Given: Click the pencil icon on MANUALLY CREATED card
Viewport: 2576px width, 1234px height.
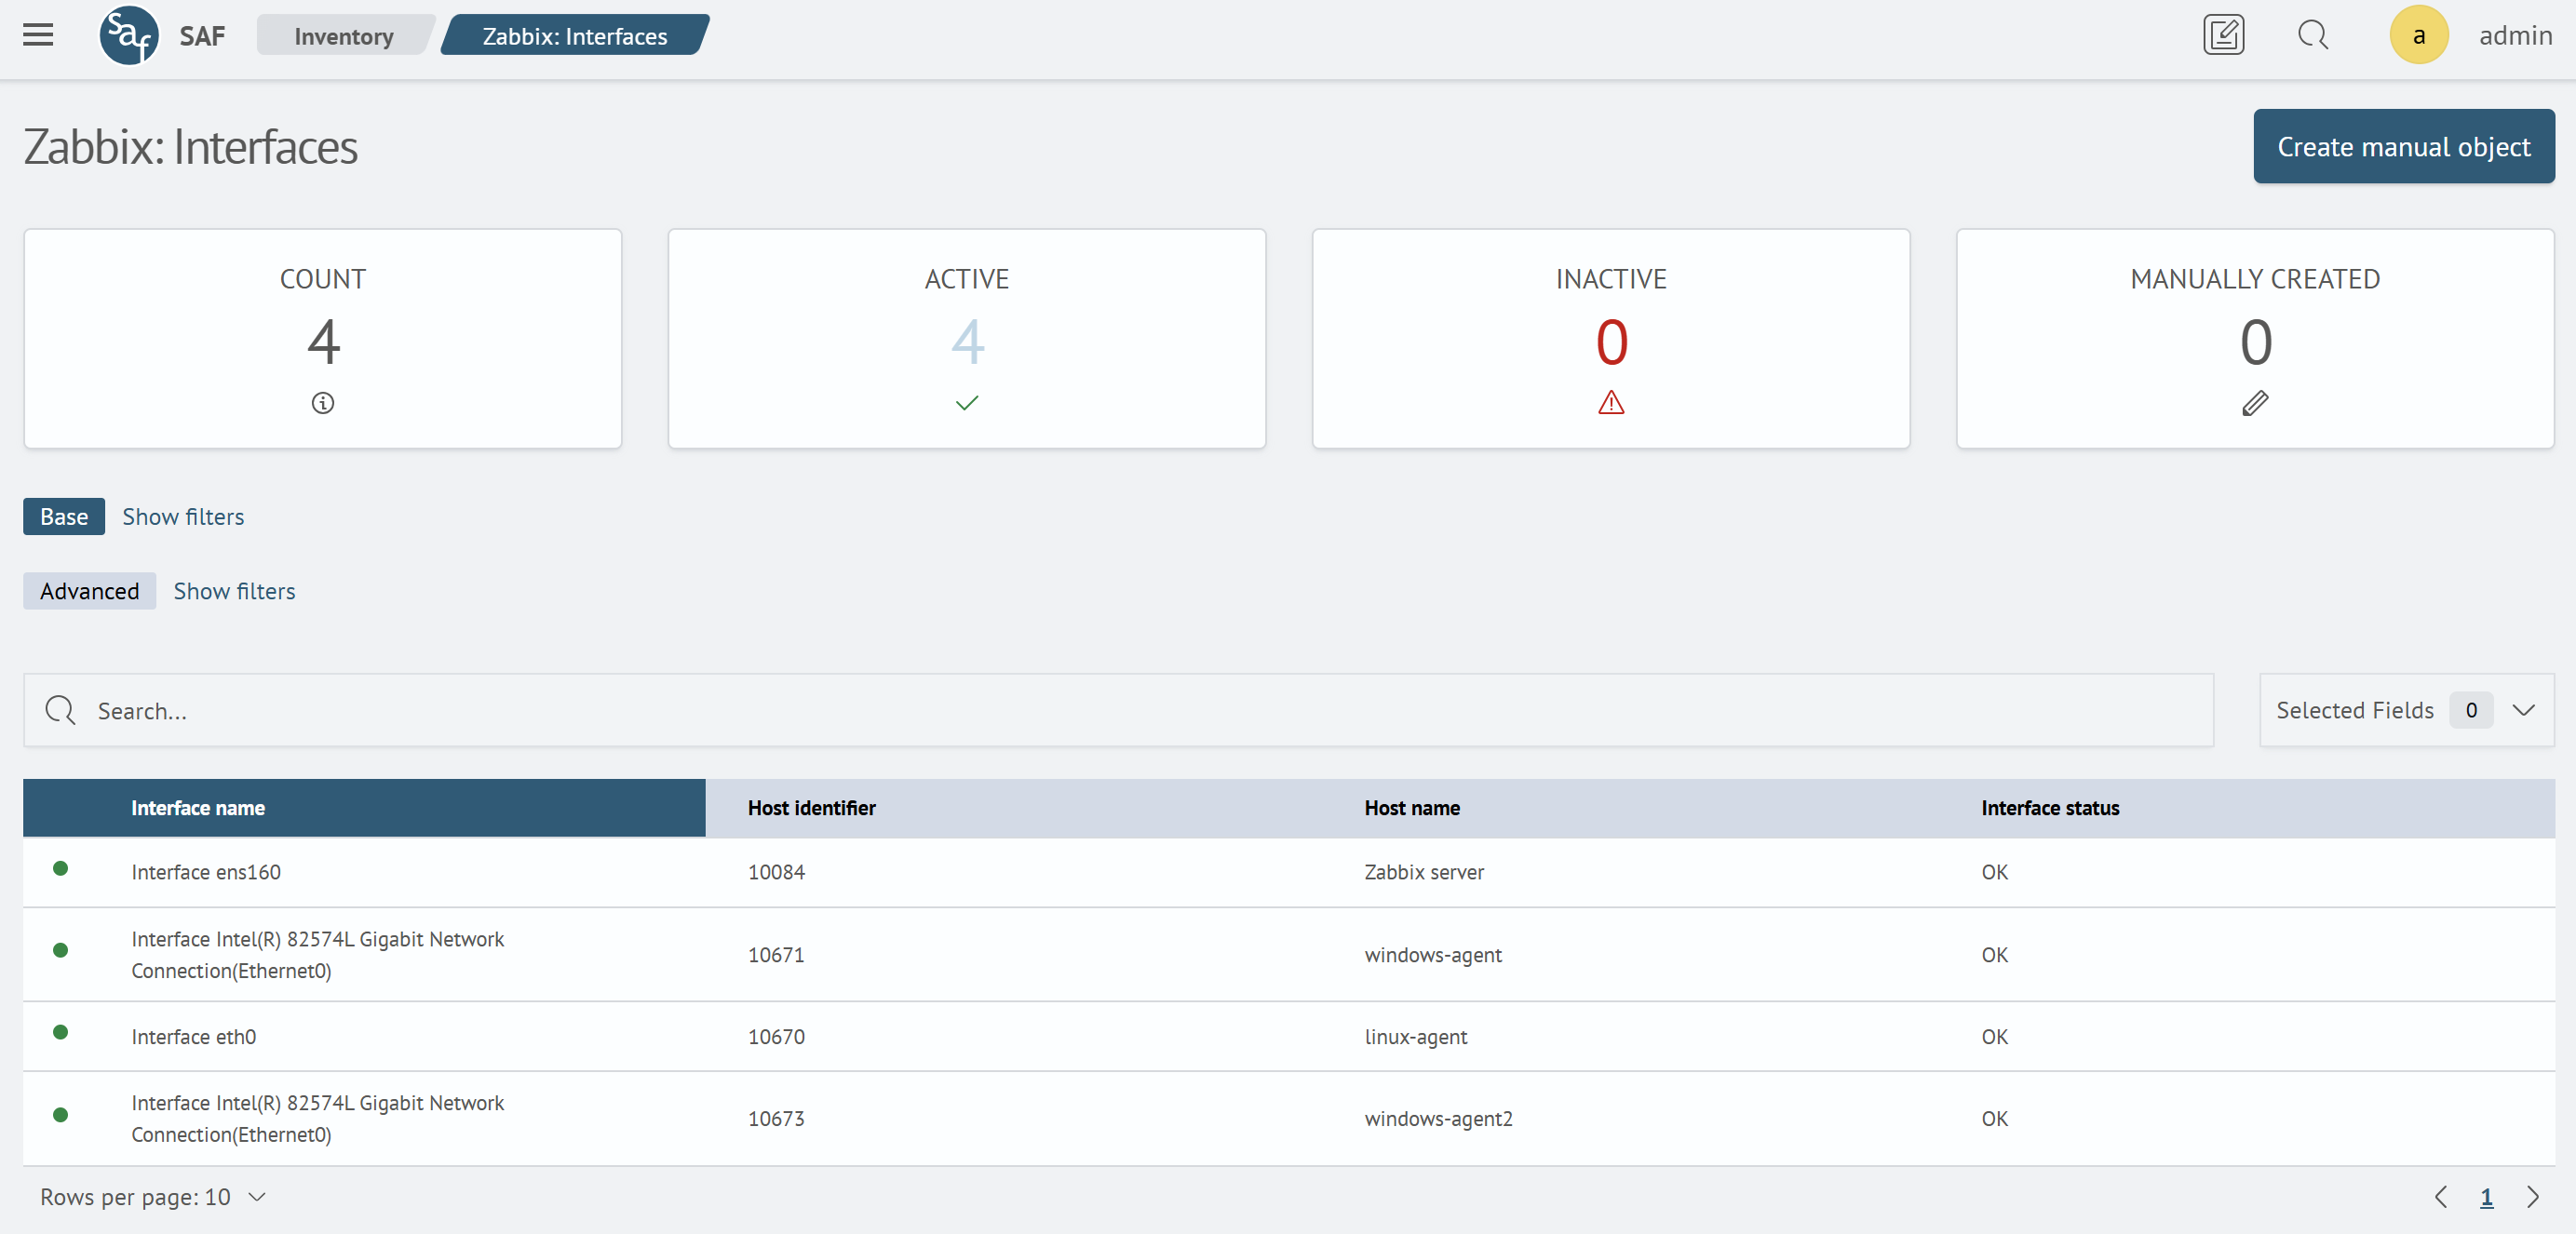Looking at the screenshot, I should (2254, 403).
